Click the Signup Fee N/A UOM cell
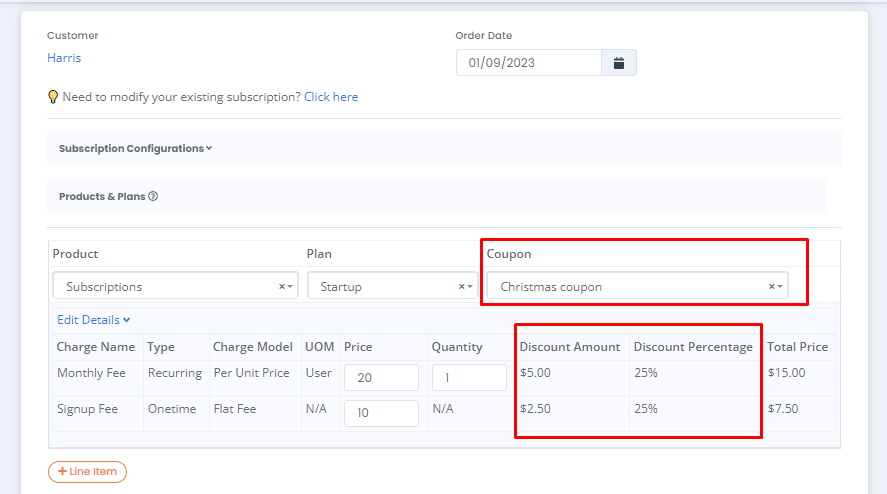Viewport: 887px width, 494px height. pyautogui.click(x=316, y=409)
